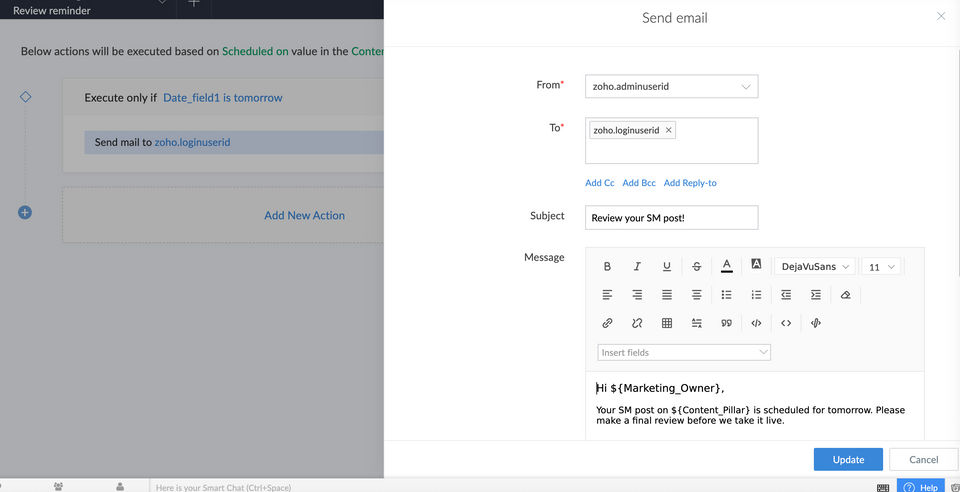Open the Insert fields dropdown
960x492 pixels.
684,352
